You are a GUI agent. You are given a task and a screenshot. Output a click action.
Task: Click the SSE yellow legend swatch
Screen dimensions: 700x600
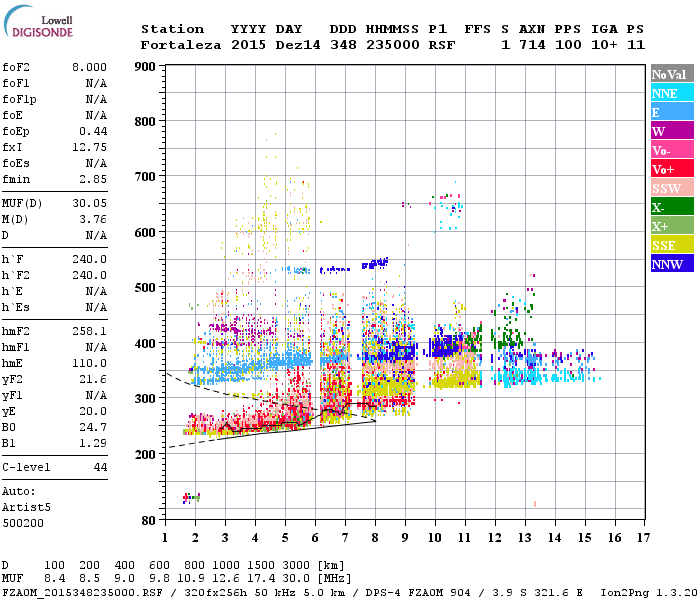click(672, 245)
